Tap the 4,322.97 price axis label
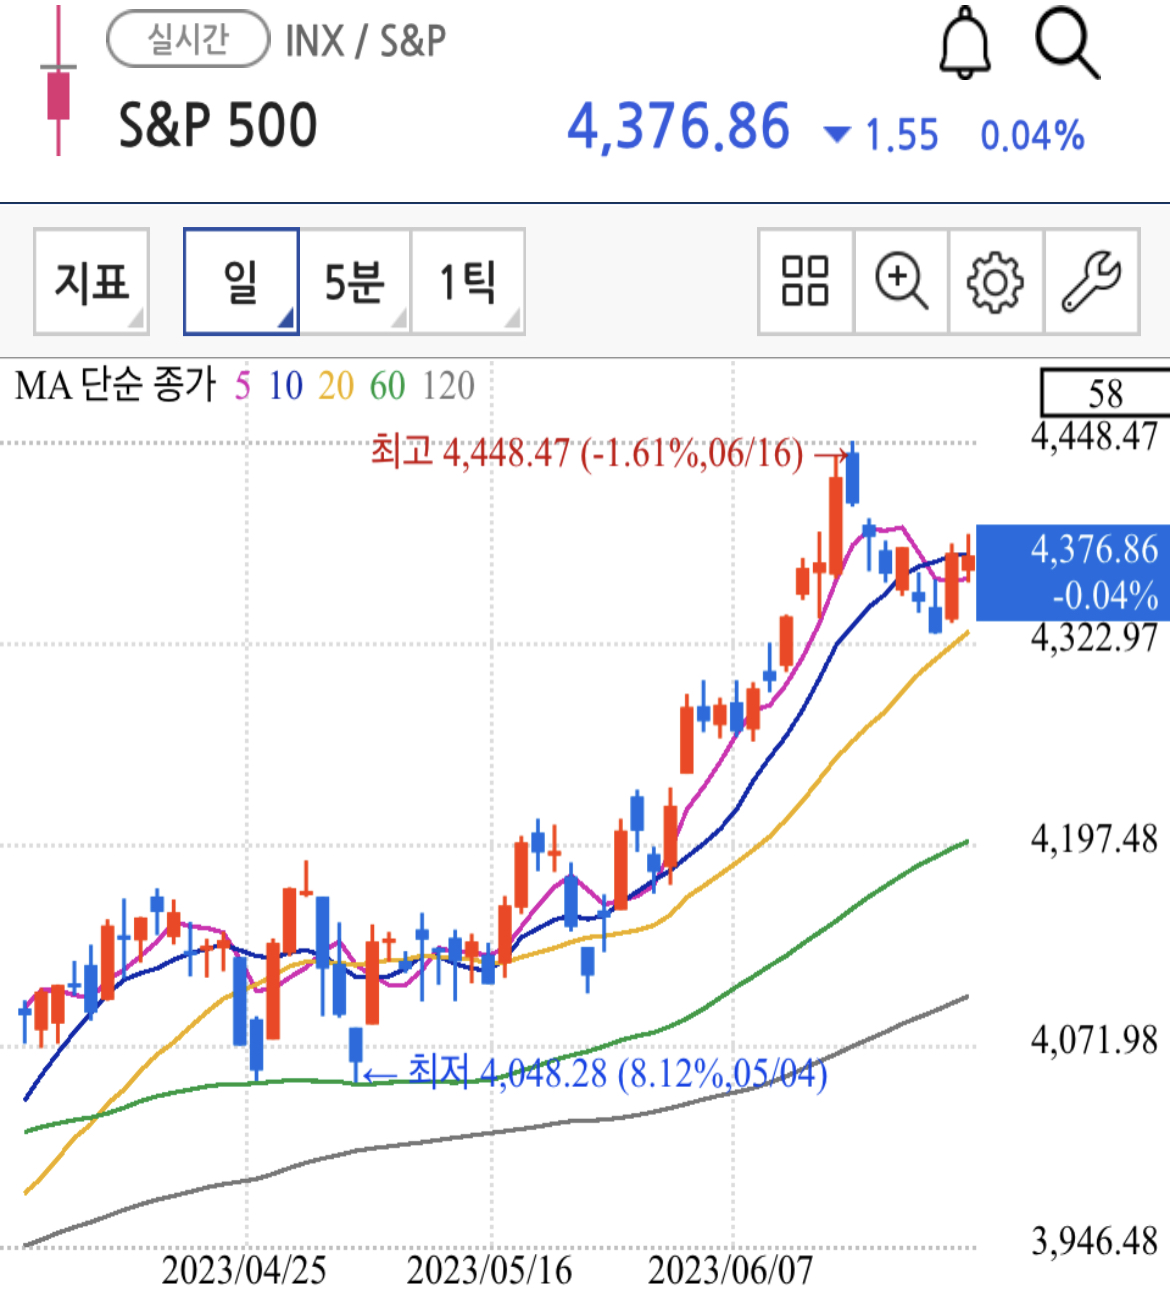Viewport: 1170px width, 1304px height. (x=1094, y=637)
